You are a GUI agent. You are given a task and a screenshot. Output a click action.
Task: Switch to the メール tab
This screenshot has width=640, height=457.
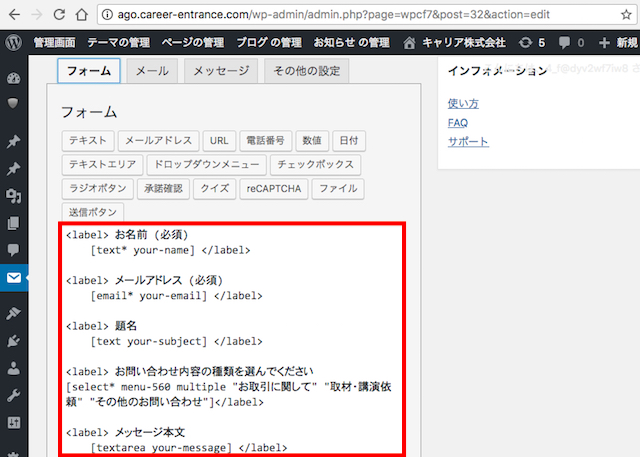[152, 72]
